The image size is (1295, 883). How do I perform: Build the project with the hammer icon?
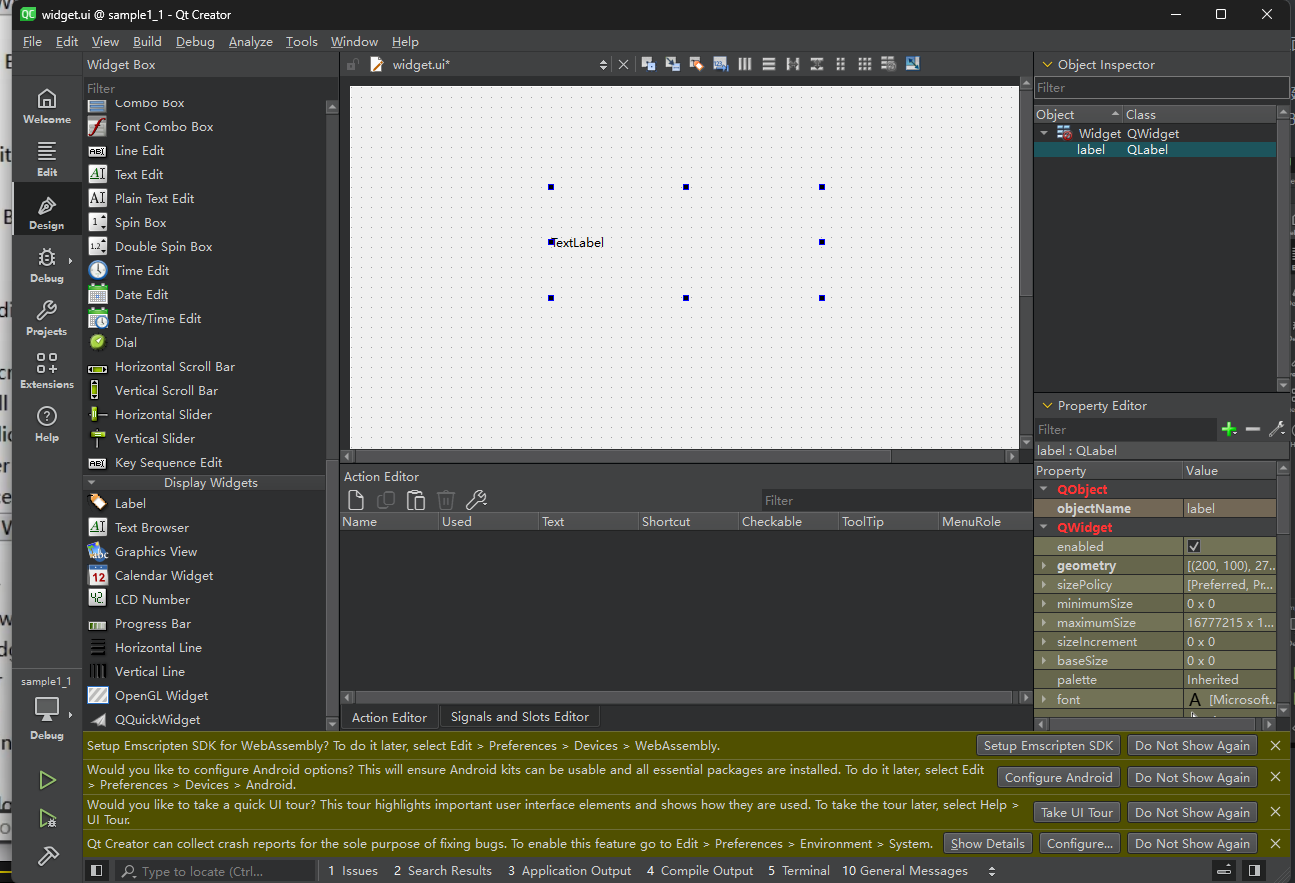47,856
